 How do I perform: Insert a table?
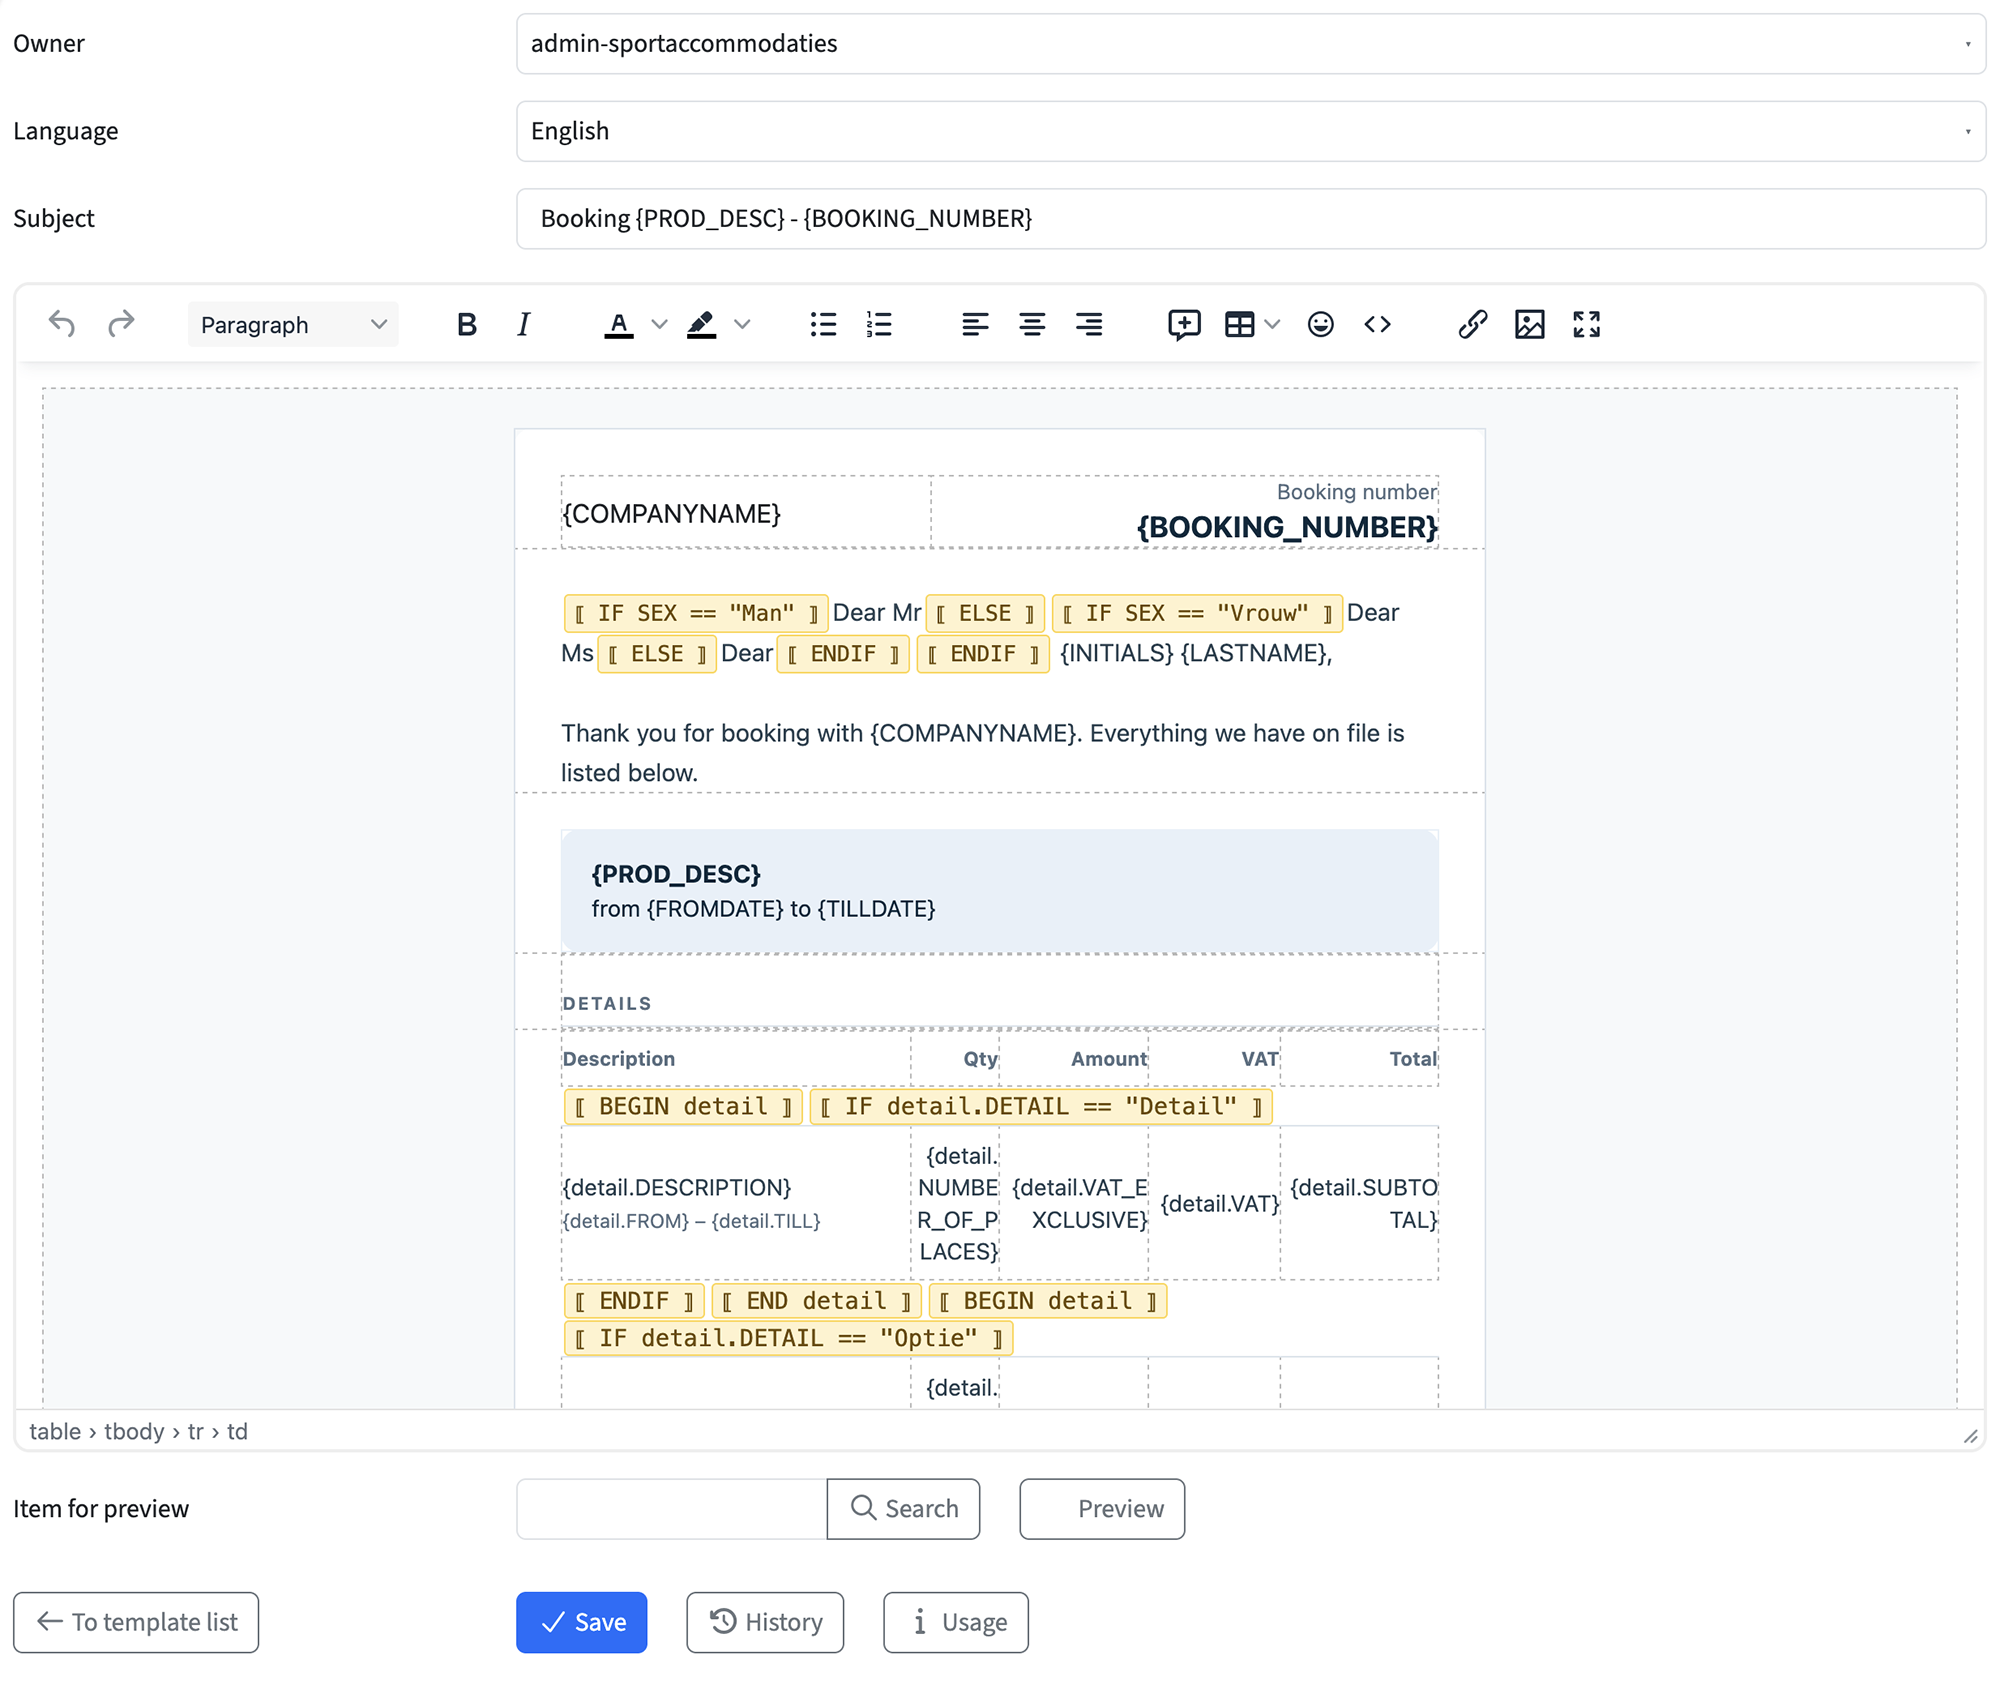tap(1240, 324)
